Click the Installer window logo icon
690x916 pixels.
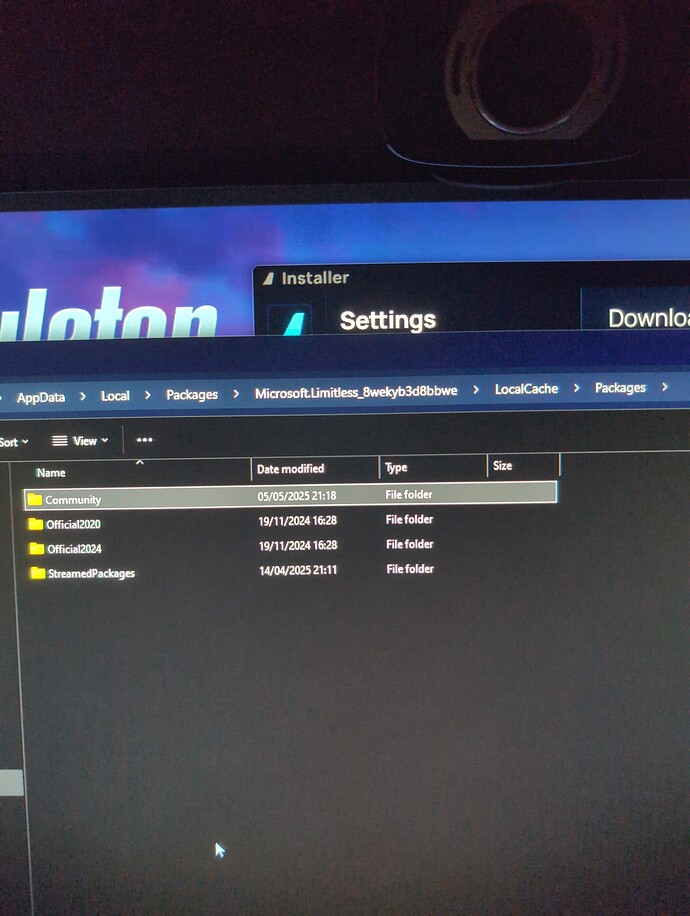click(268, 279)
